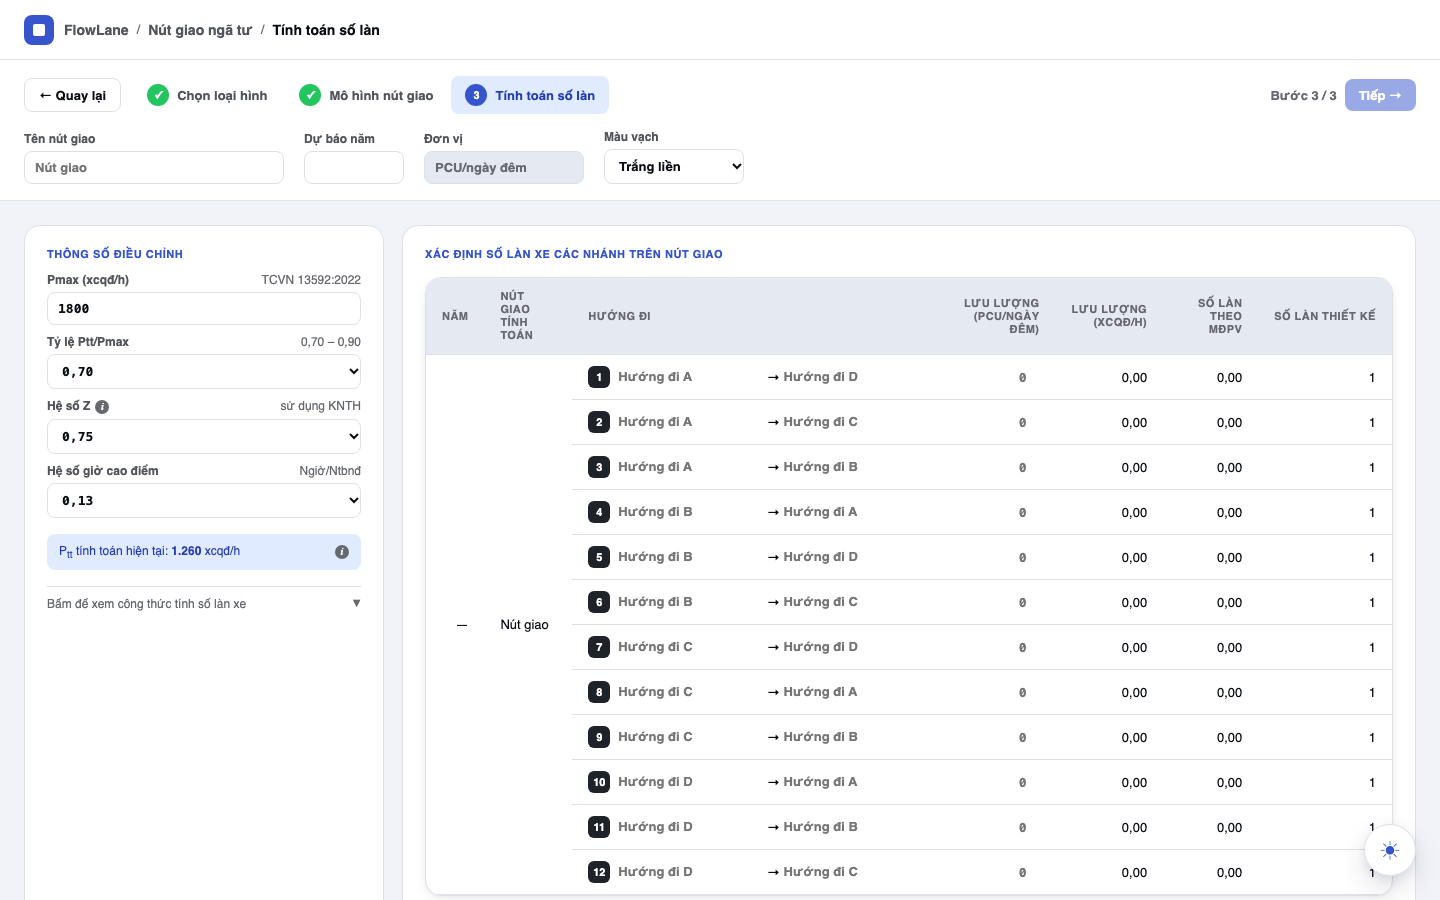The width and height of the screenshot is (1440, 900).
Task: Open the Hệ số Z dropdown
Action: click(x=204, y=437)
